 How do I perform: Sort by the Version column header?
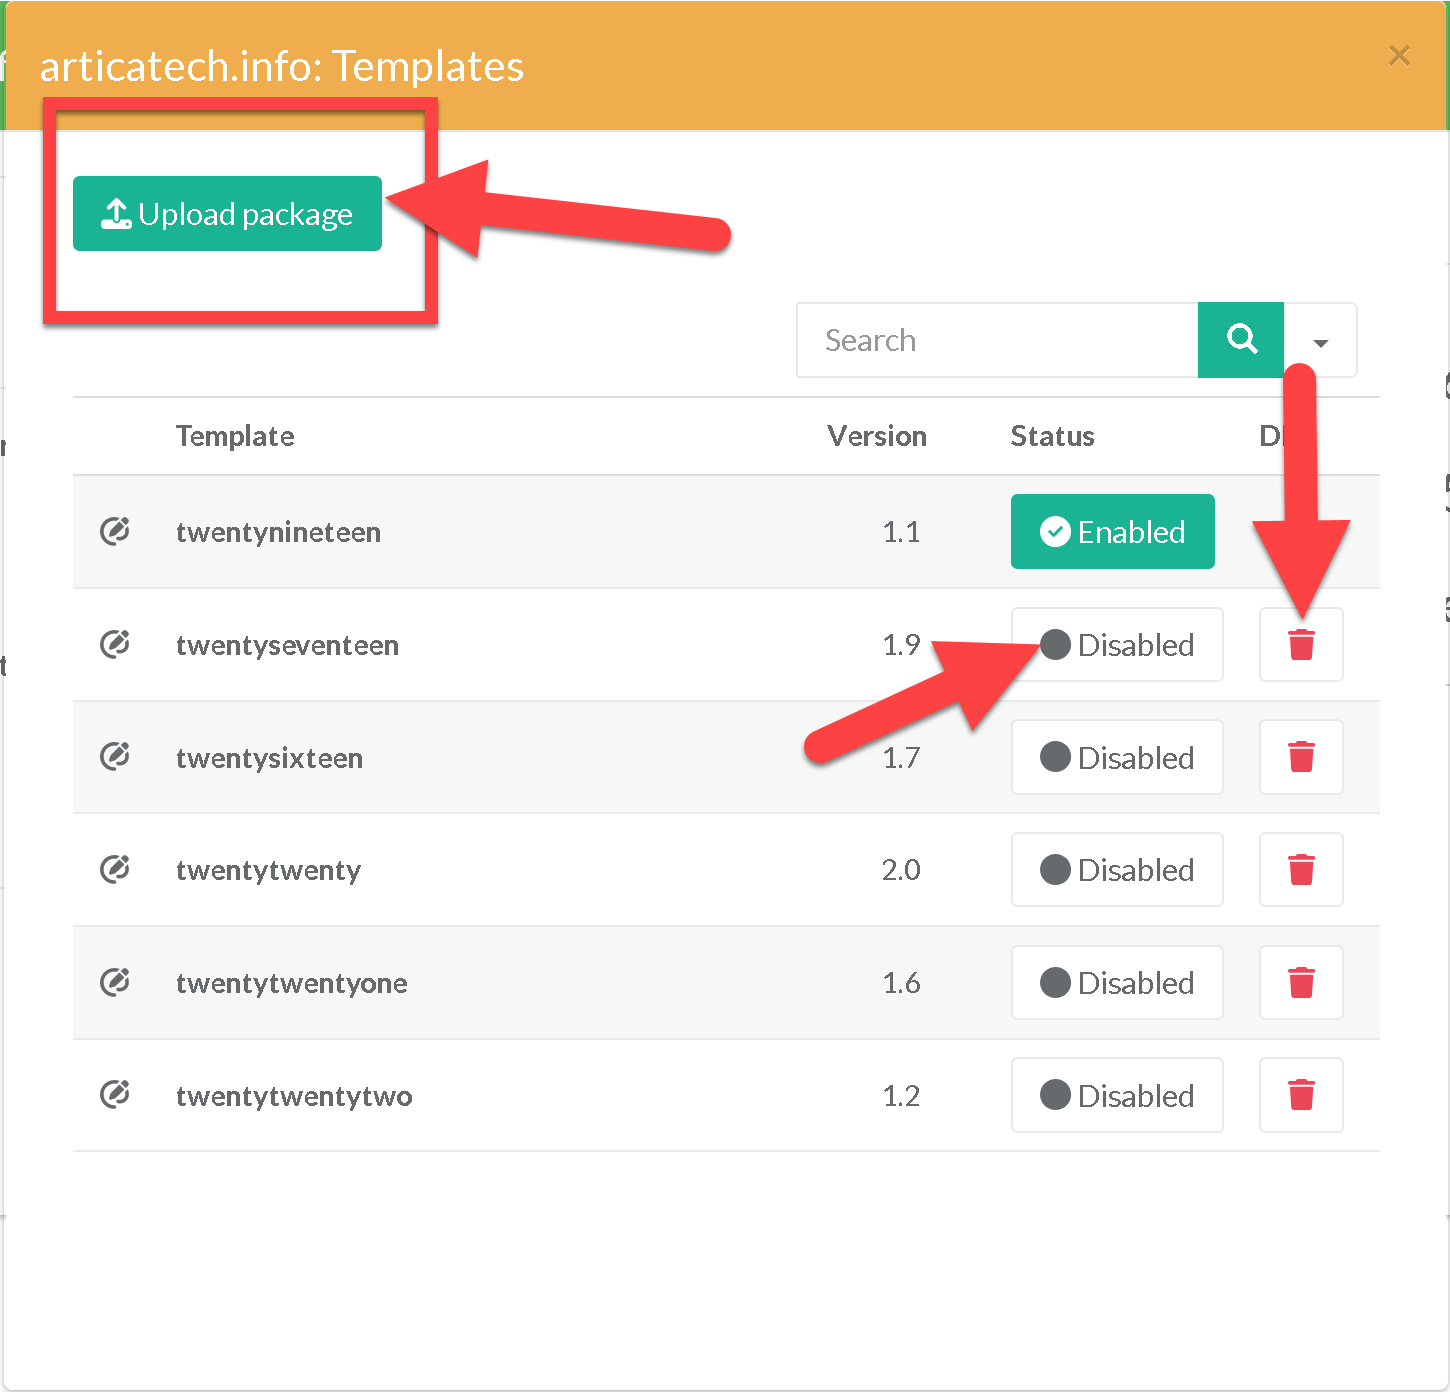[876, 436]
